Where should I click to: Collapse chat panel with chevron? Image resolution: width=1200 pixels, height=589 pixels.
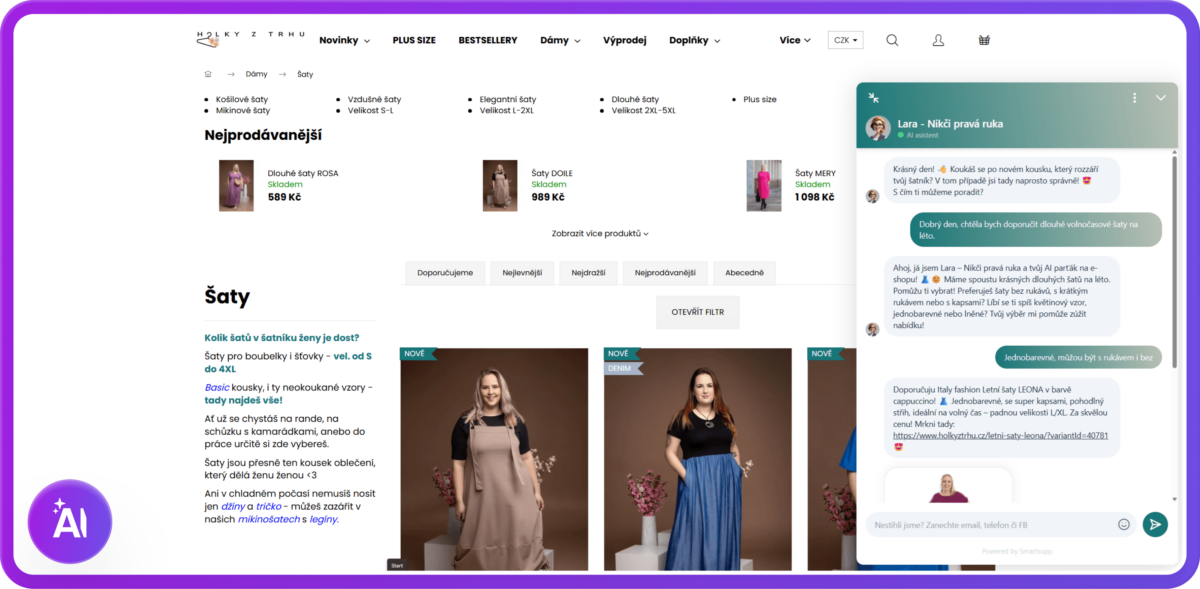[x=1160, y=98]
